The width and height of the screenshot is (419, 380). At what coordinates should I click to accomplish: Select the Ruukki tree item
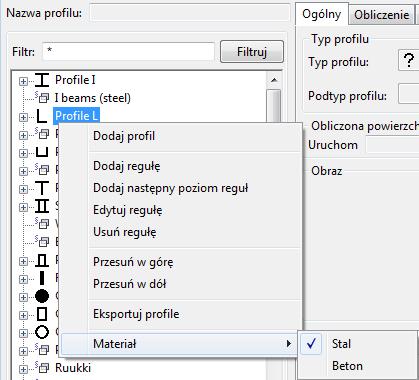(73, 368)
